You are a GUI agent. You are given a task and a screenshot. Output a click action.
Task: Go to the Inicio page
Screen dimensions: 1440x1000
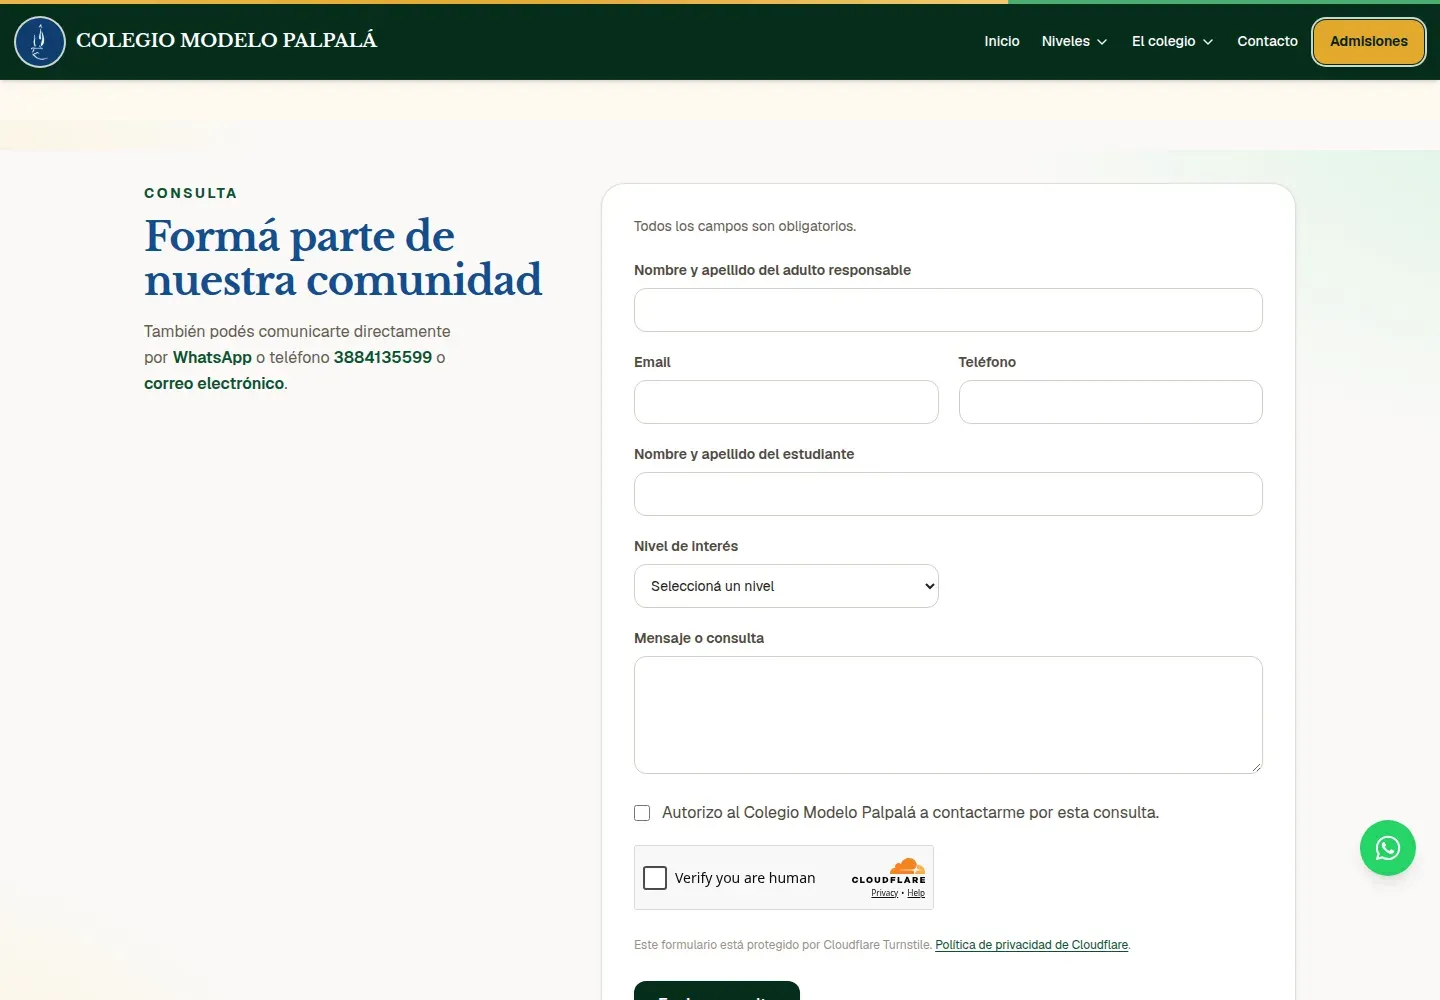pos(1002,42)
